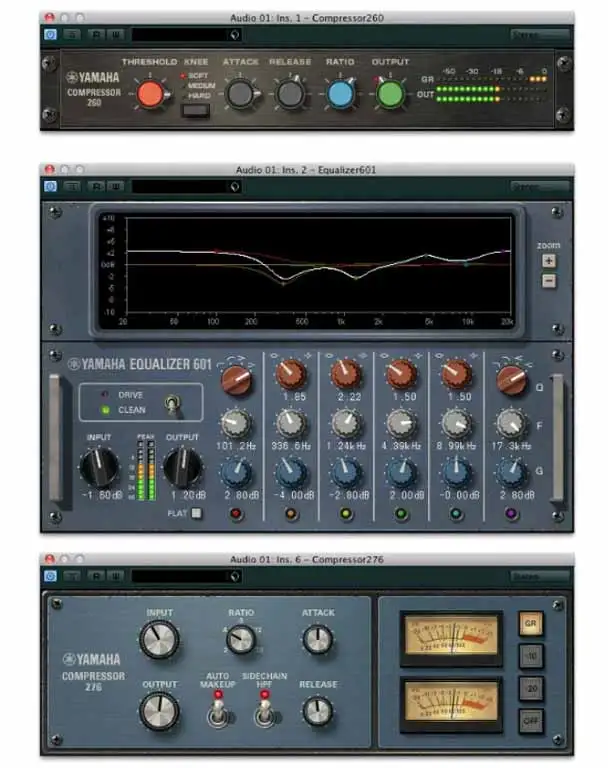Toggle the green band 4 enable LED
608x768 pixels.
coord(401,514)
